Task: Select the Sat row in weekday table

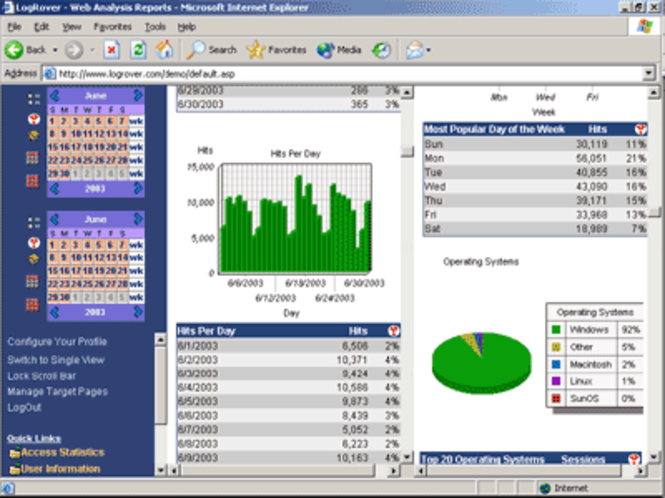Action: (x=535, y=229)
